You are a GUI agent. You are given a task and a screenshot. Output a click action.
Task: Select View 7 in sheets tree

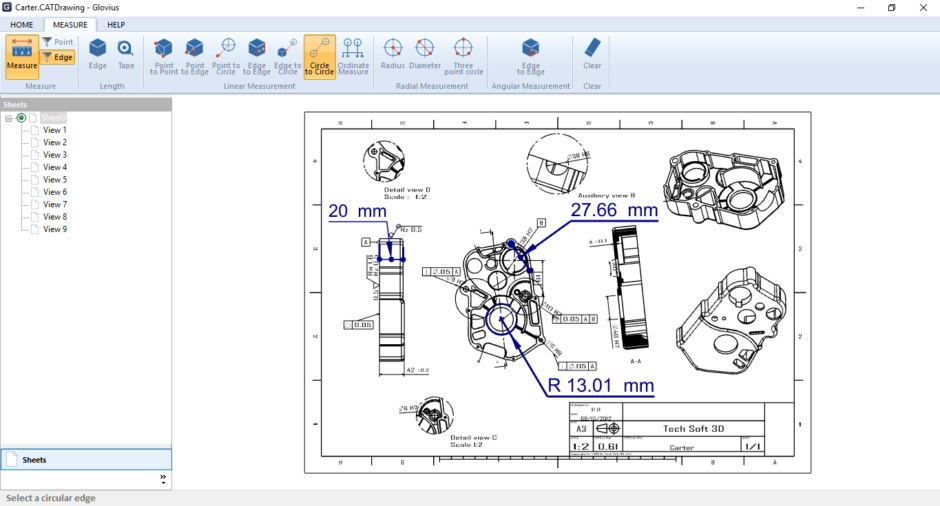point(55,204)
